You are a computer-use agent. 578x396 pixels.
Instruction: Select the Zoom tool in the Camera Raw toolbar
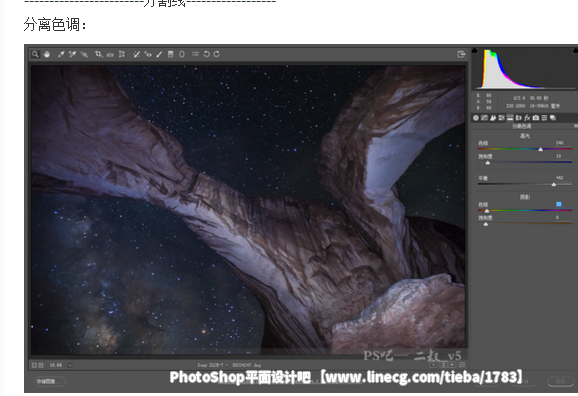[x=35, y=54]
